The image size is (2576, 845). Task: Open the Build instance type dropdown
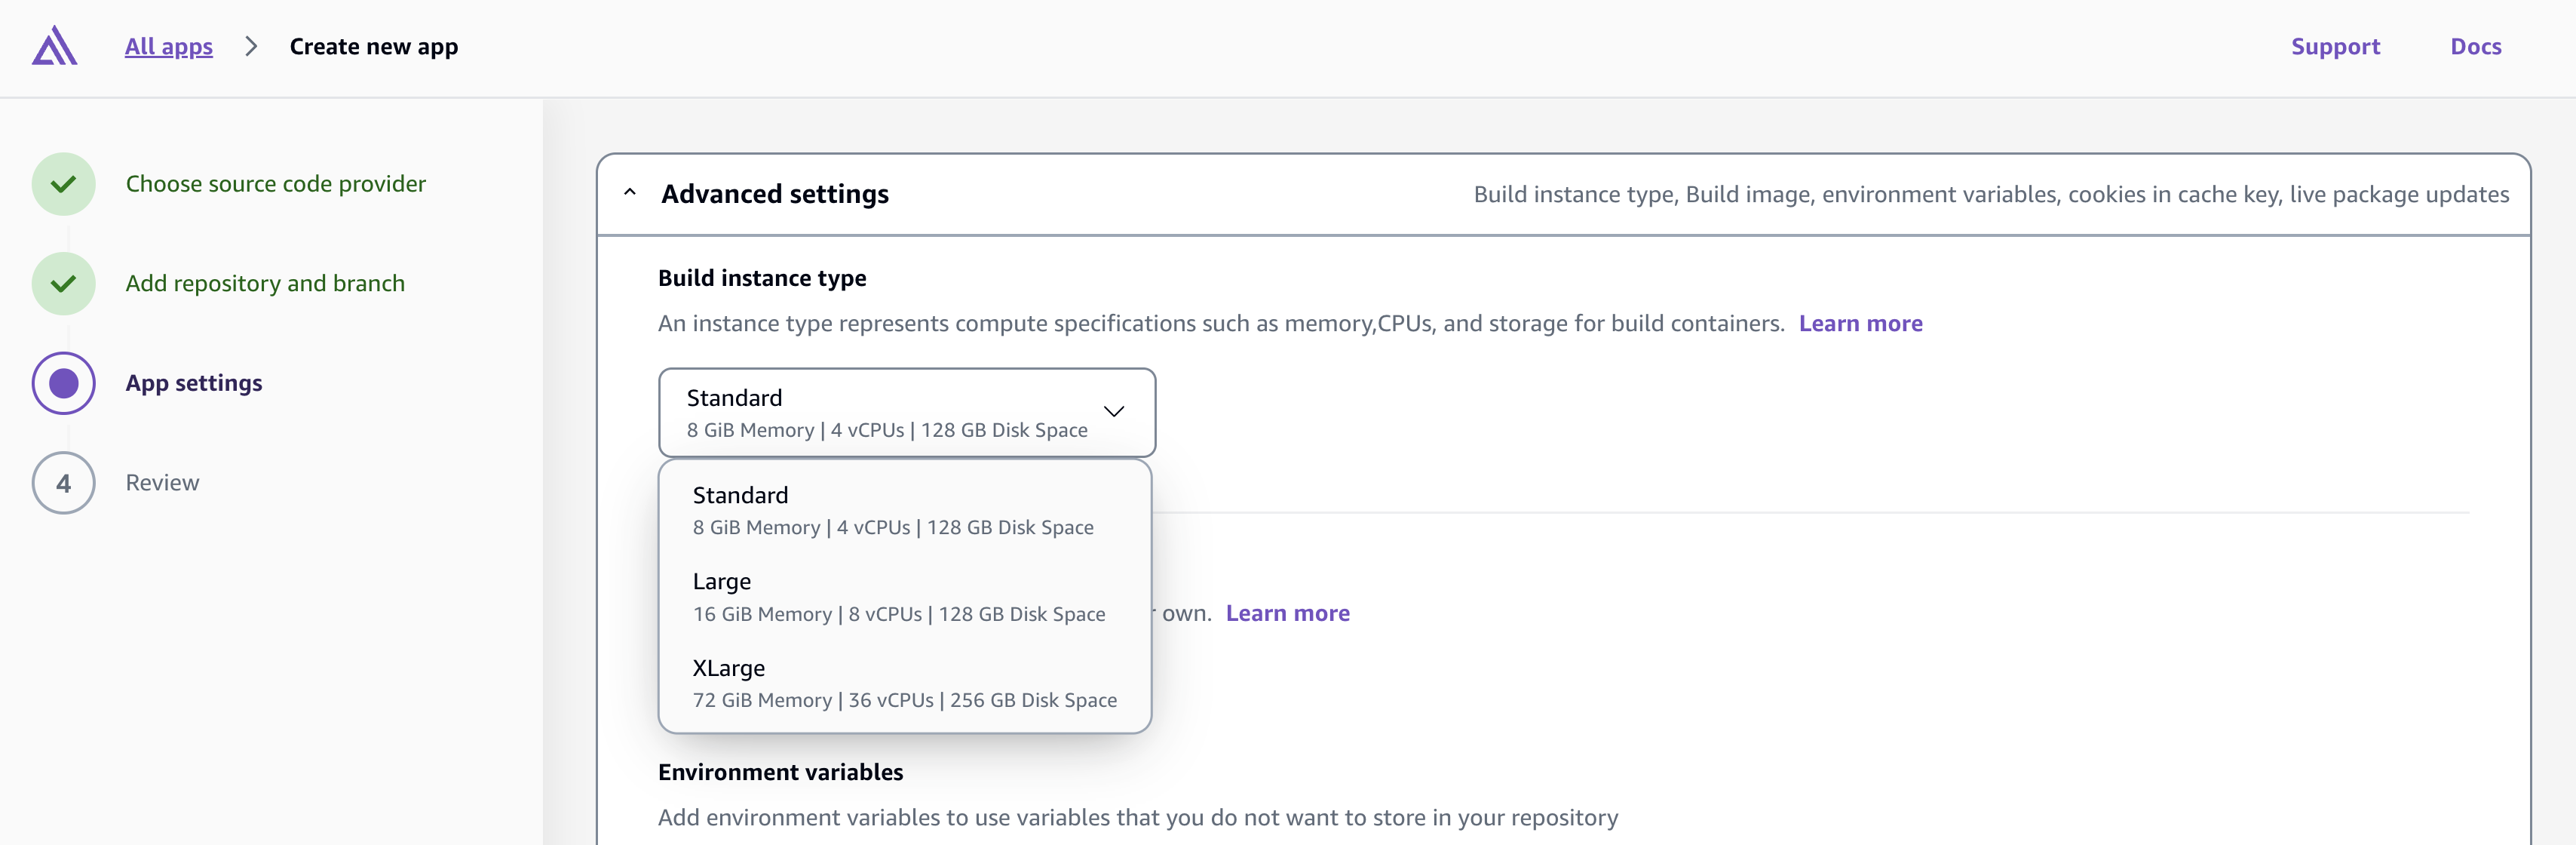point(906,412)
